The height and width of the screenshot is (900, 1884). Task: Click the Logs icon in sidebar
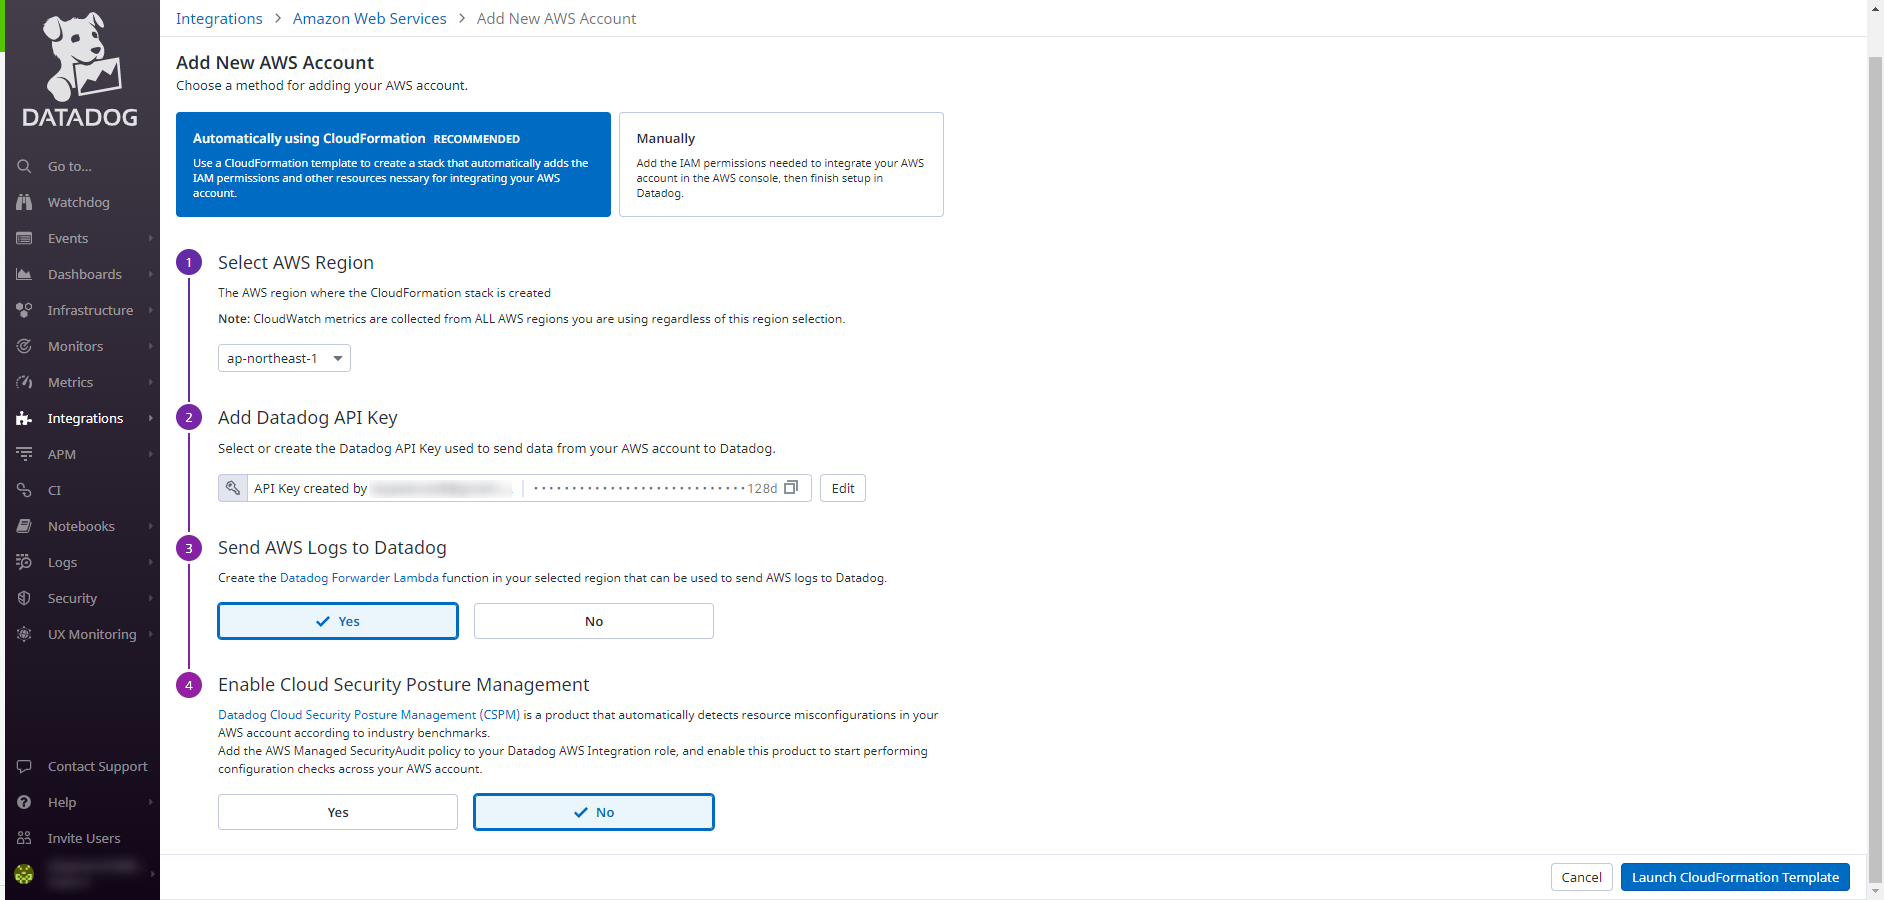(x=24, y=562)
